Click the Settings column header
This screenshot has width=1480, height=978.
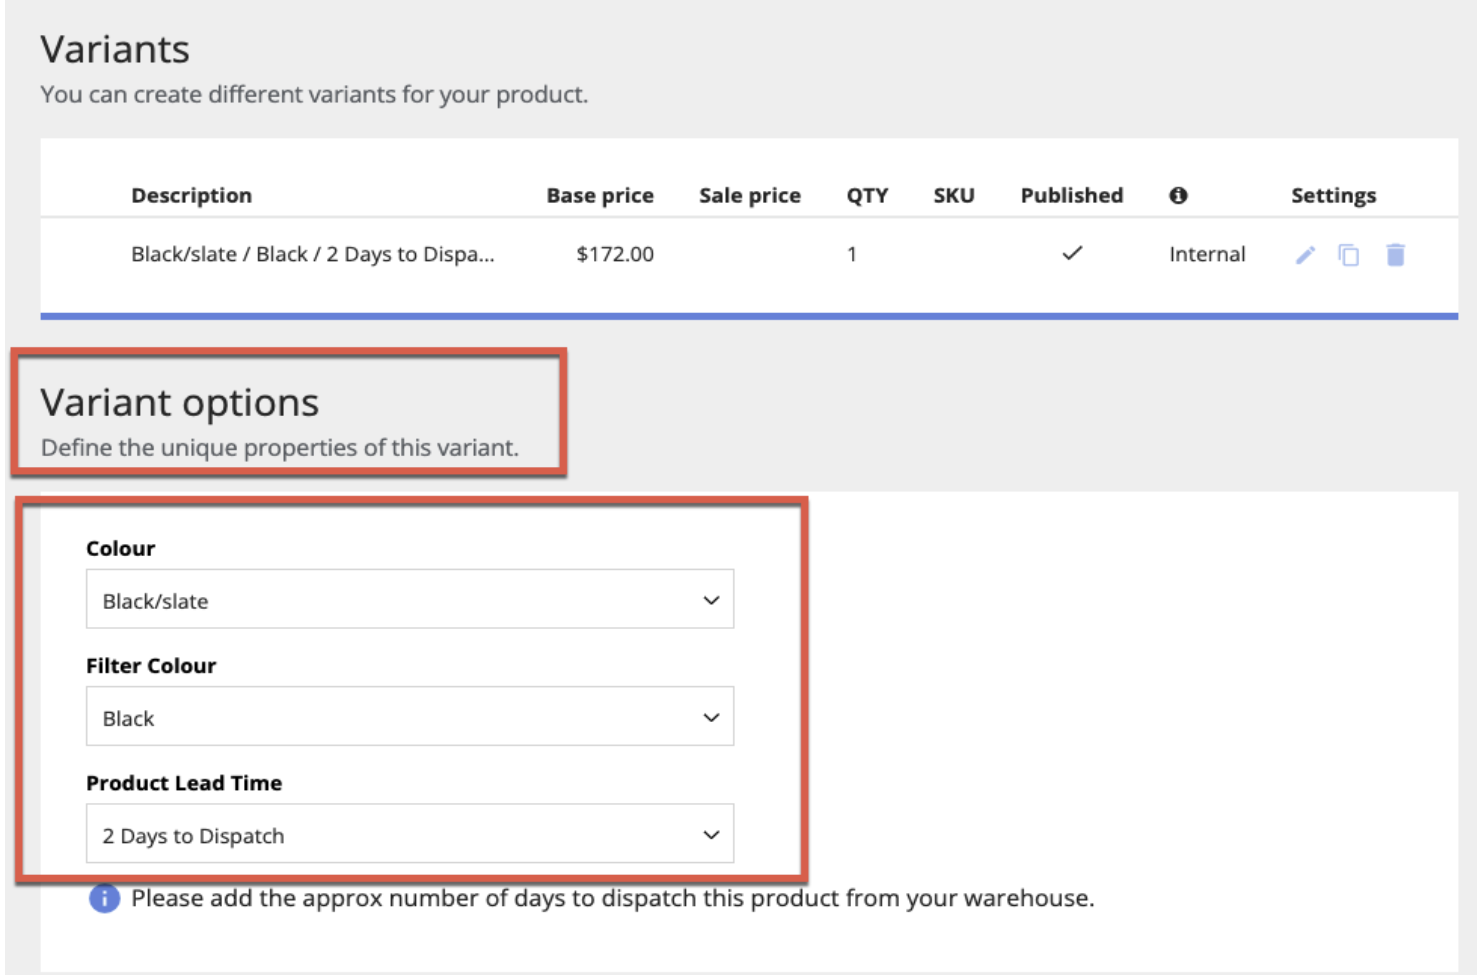[1333, 195]
